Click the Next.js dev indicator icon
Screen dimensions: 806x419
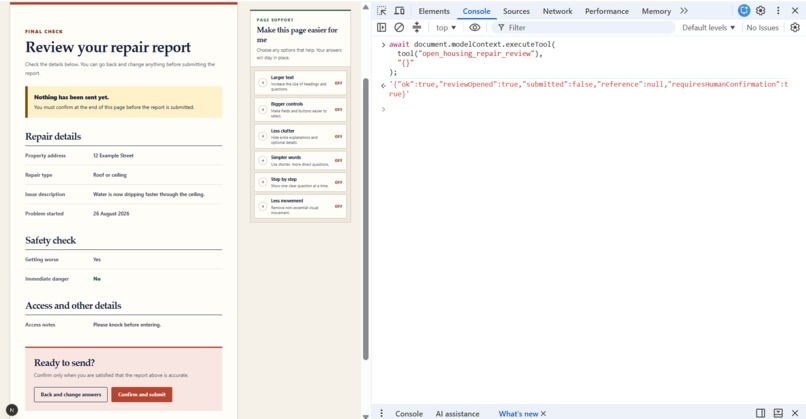[x=12, y=410]
